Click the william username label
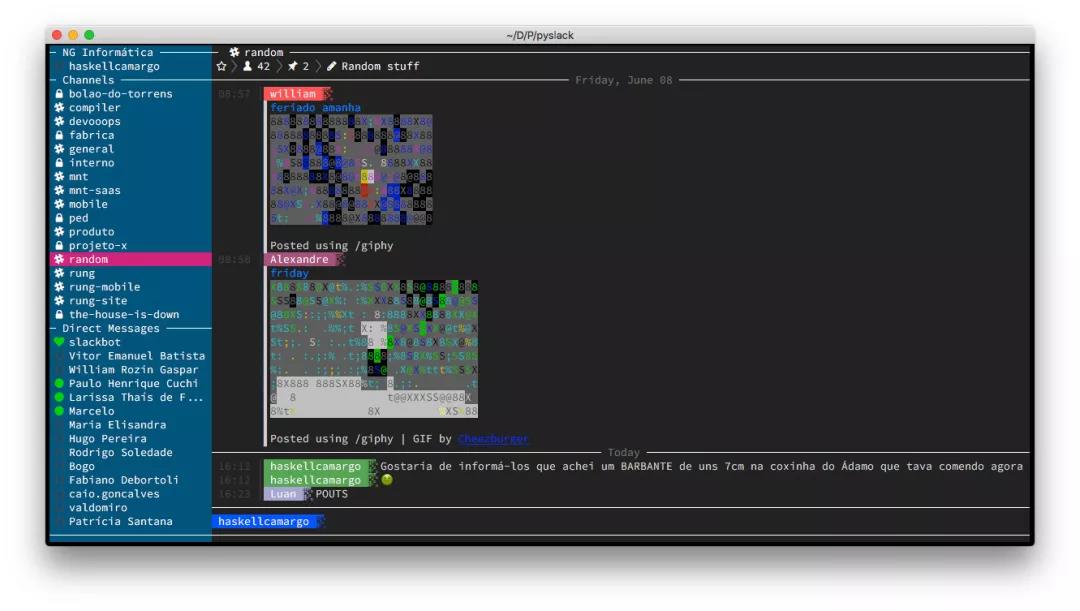The height and width of the screenshot is (611, 1080). tap(293, 94)
